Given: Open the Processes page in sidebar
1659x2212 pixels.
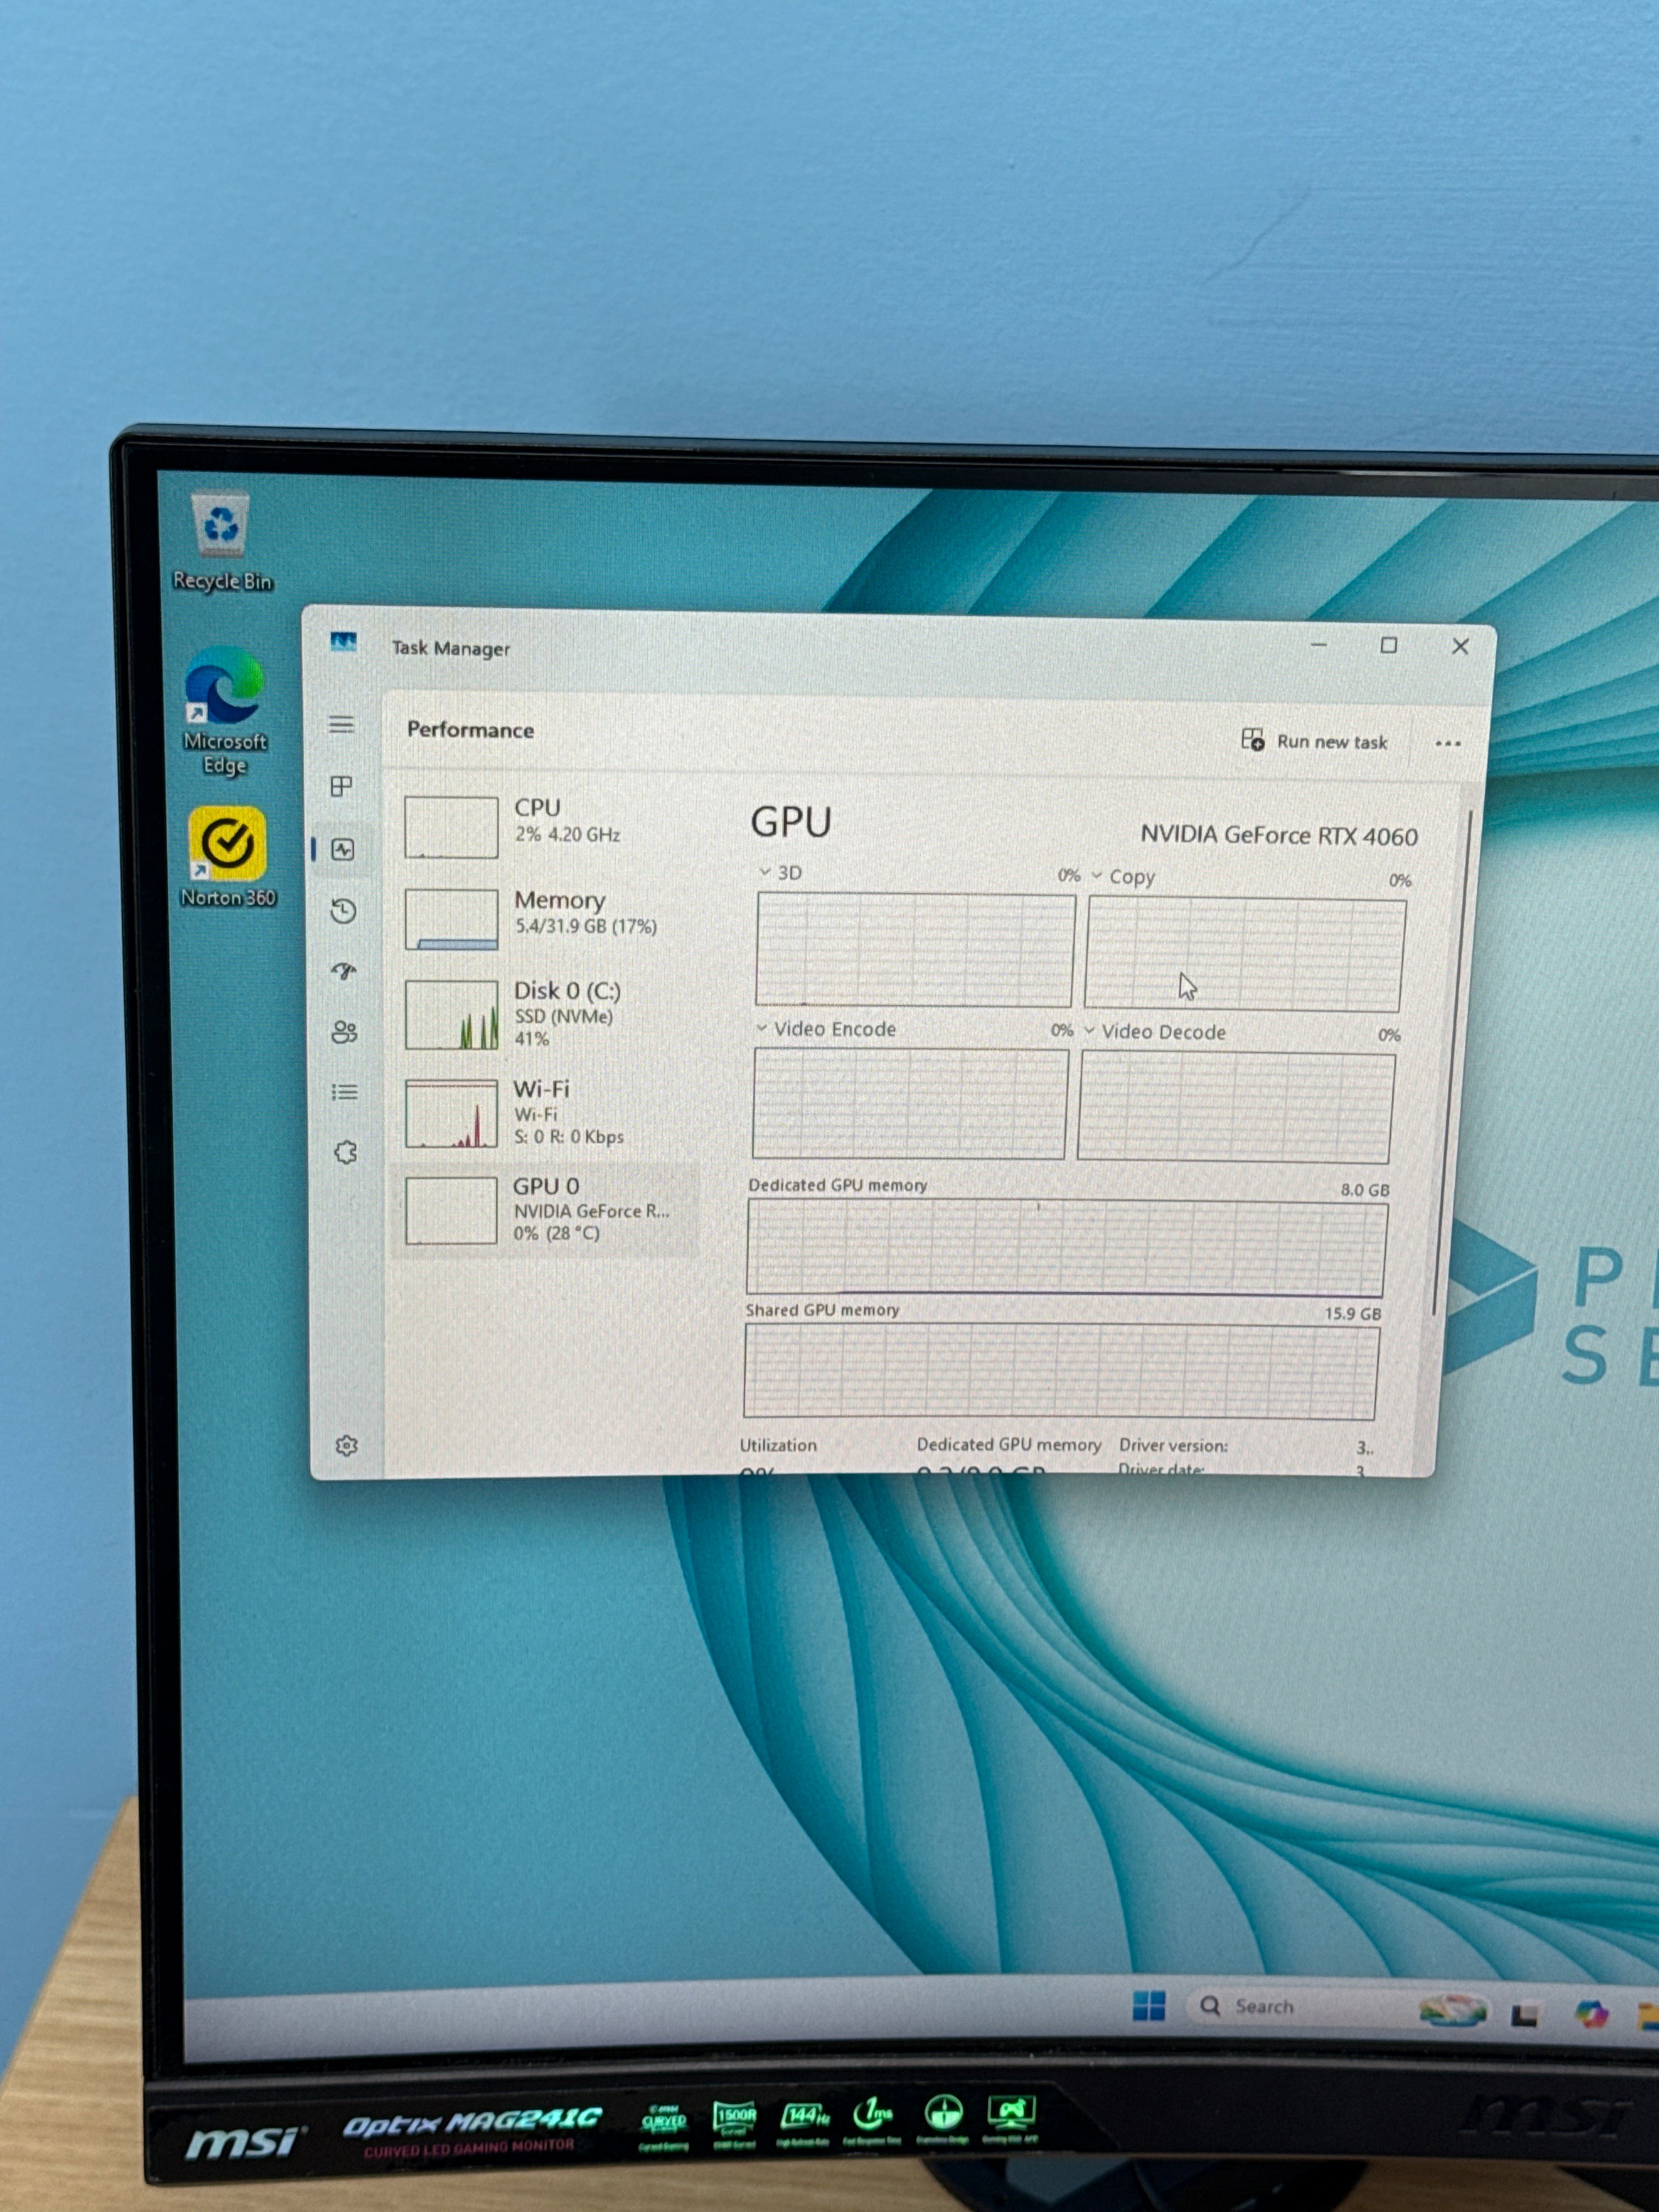Looking at the screenshot, I should [x=341, y=786].
